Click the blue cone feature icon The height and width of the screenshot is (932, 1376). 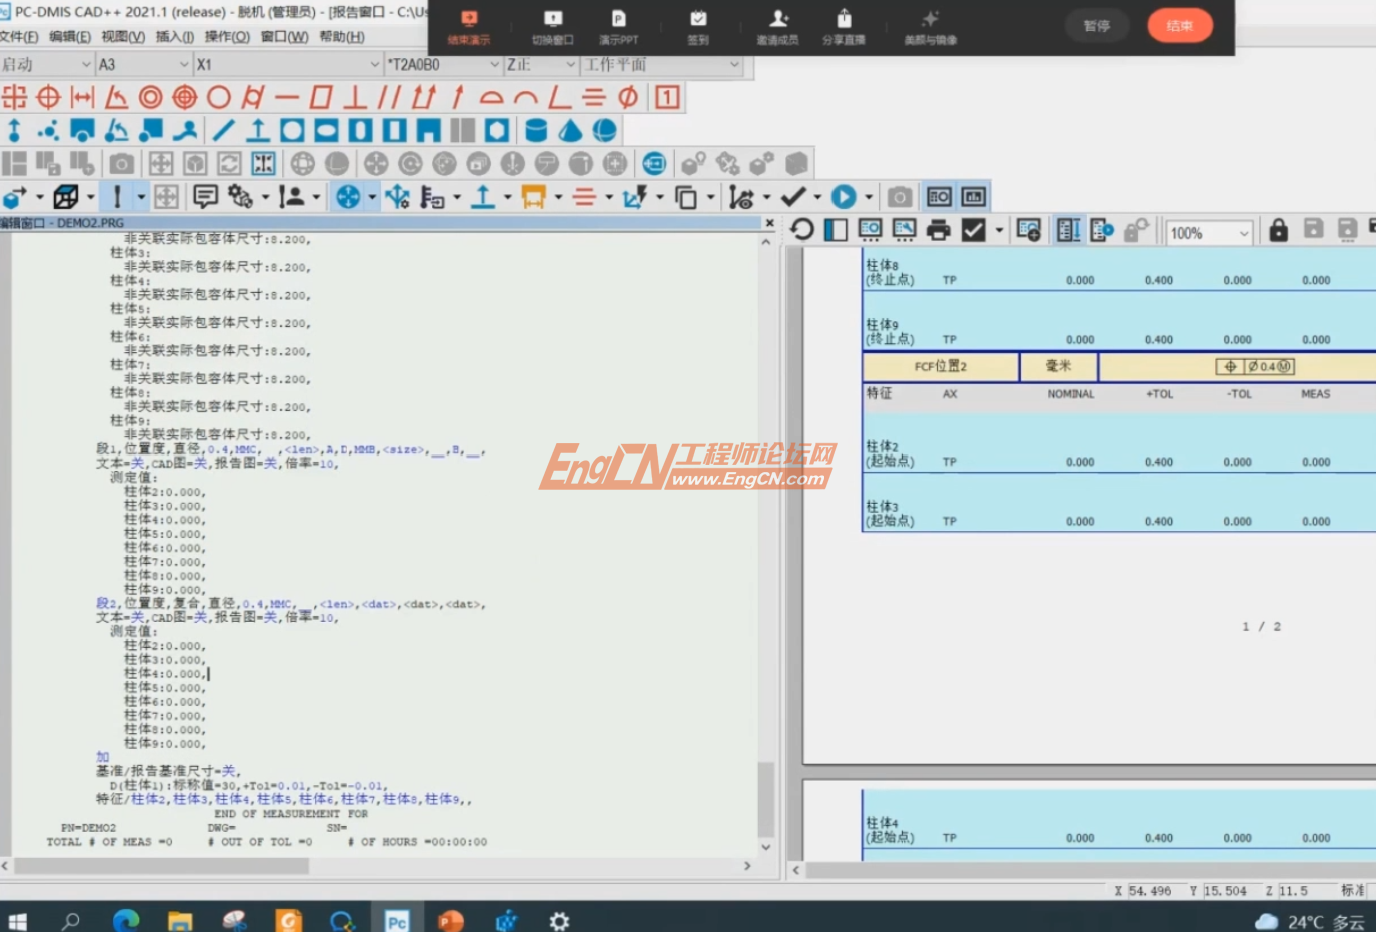pos(570,131)
